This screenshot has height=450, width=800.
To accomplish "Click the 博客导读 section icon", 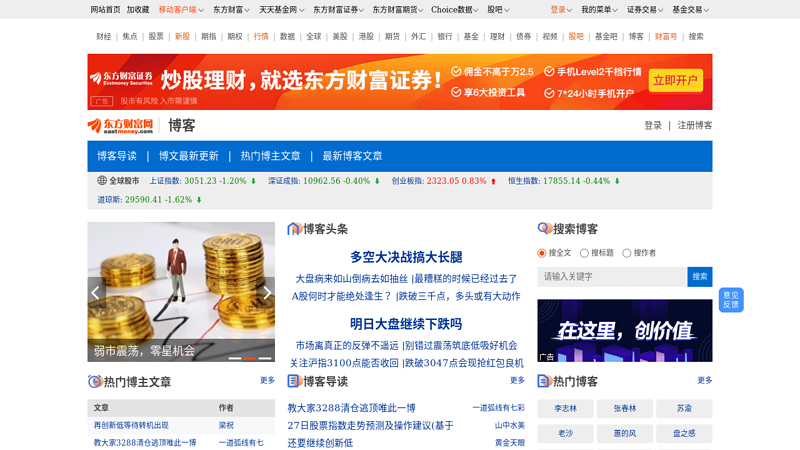I will point(294,381).
